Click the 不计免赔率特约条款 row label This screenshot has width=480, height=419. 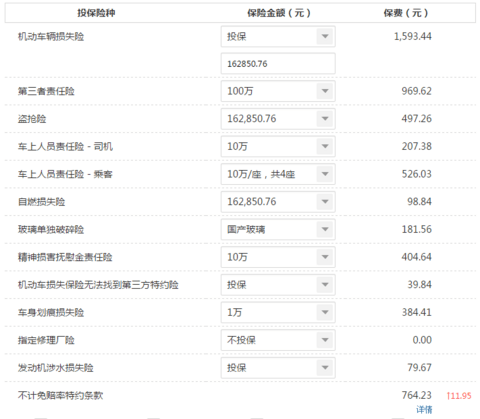pyautogui.click(x=60, y=396)
